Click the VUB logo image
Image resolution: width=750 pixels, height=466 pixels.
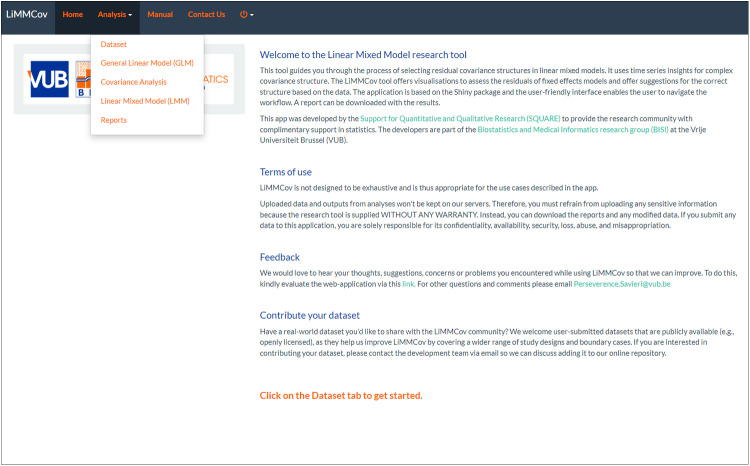click(48, 79)
